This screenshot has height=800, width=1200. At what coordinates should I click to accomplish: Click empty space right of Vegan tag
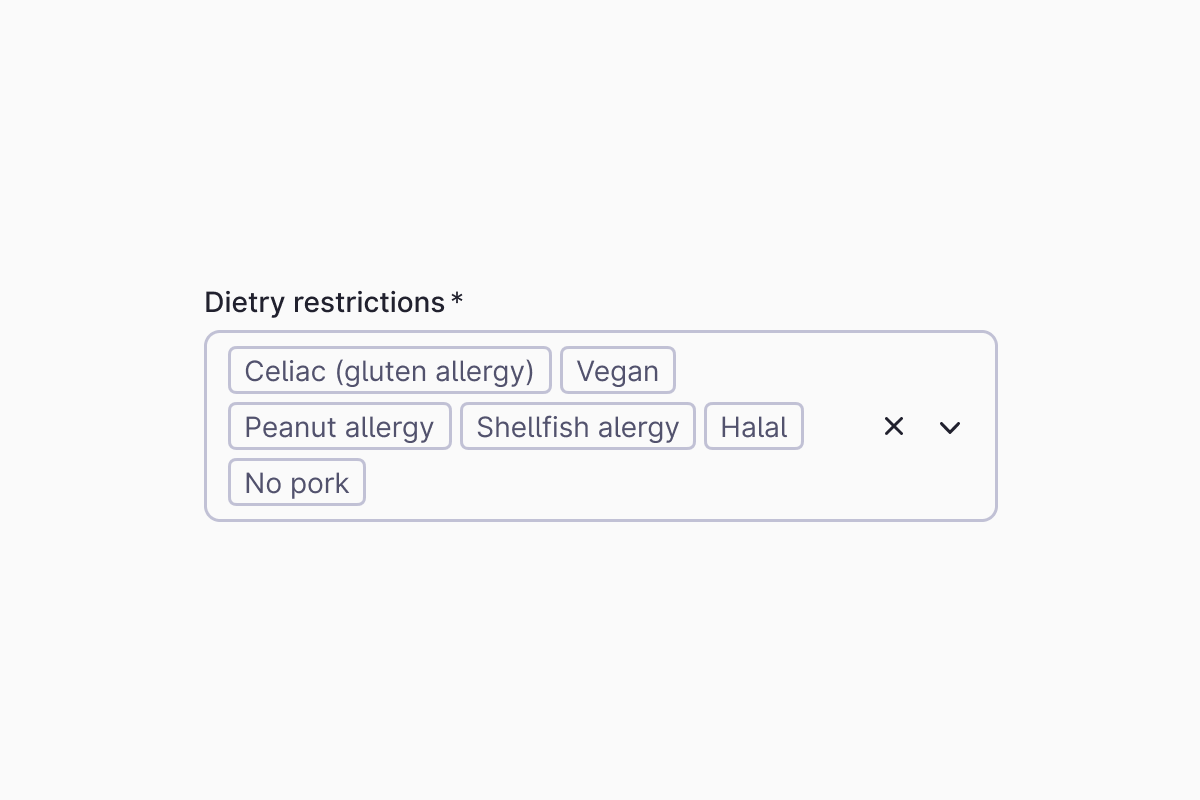coord(760,371)
